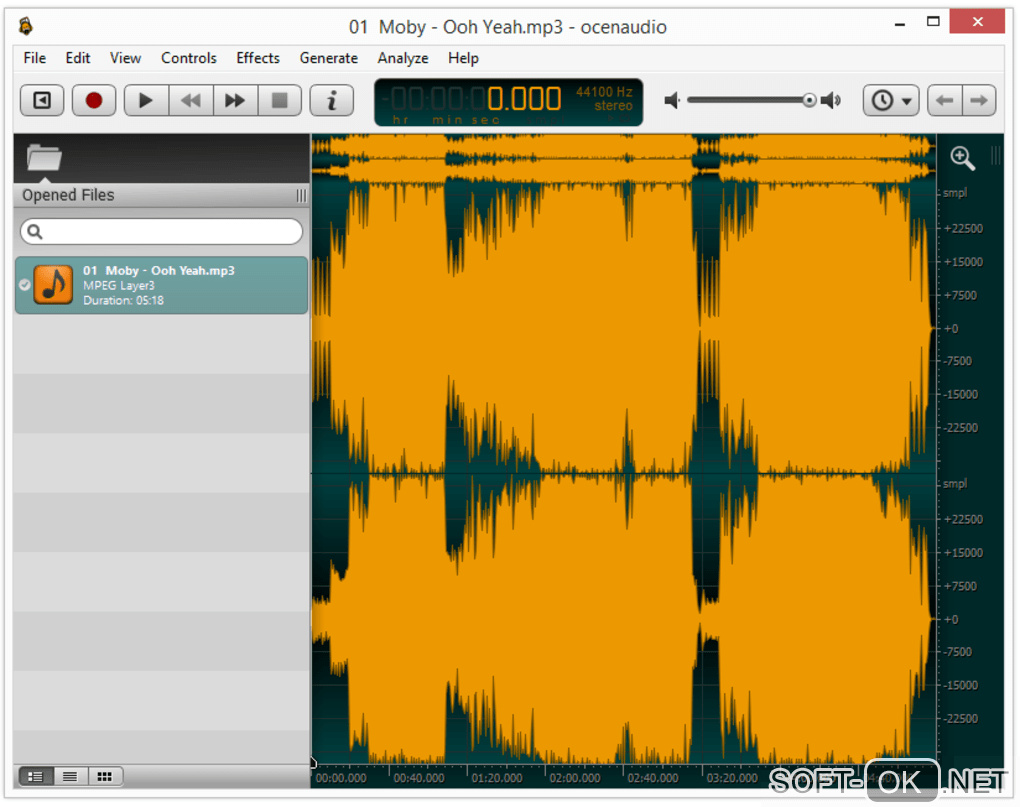
Task: Switch to compact list view
Action: pos(70,776)
